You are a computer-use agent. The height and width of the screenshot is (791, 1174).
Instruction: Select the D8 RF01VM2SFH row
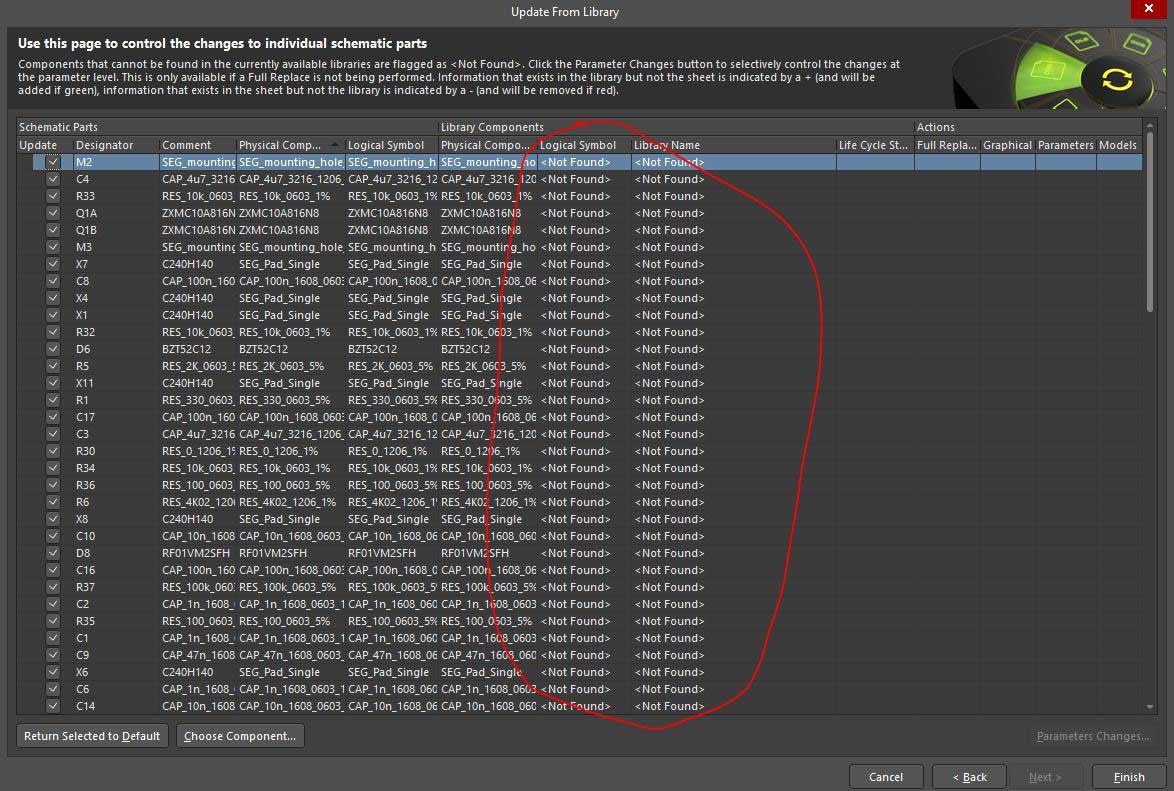[x=300, y=553]
